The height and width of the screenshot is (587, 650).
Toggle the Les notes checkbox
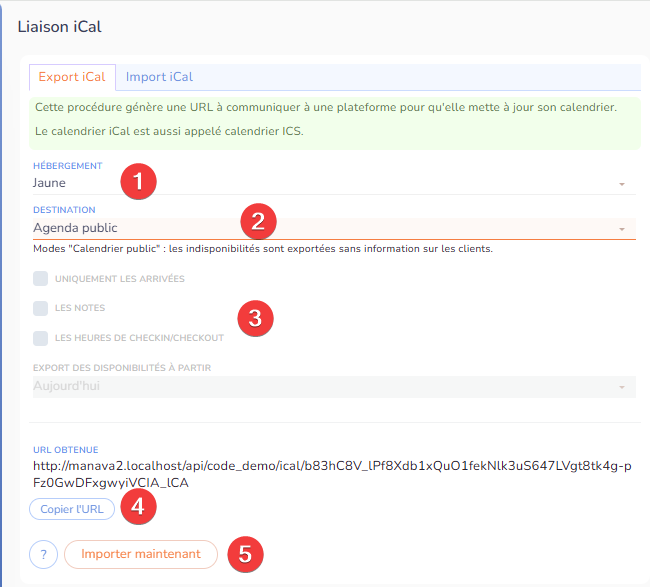(x=41, y=308)
